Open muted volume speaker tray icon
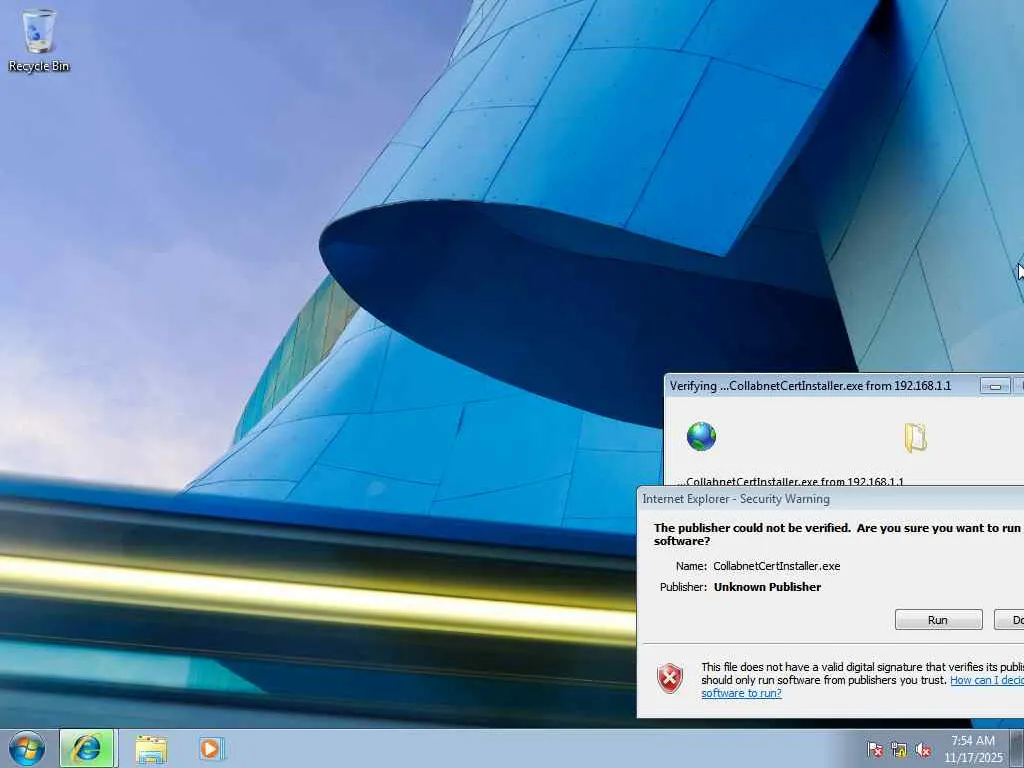Viewport: 1024px width, 768px height. point(923,750)
